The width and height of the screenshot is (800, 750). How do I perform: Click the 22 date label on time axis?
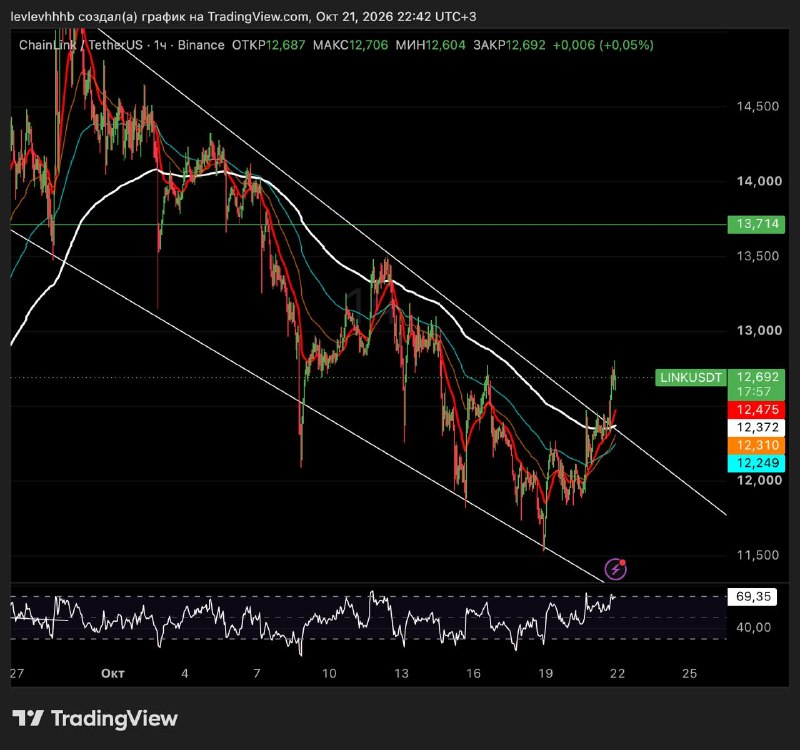[617, 673]
